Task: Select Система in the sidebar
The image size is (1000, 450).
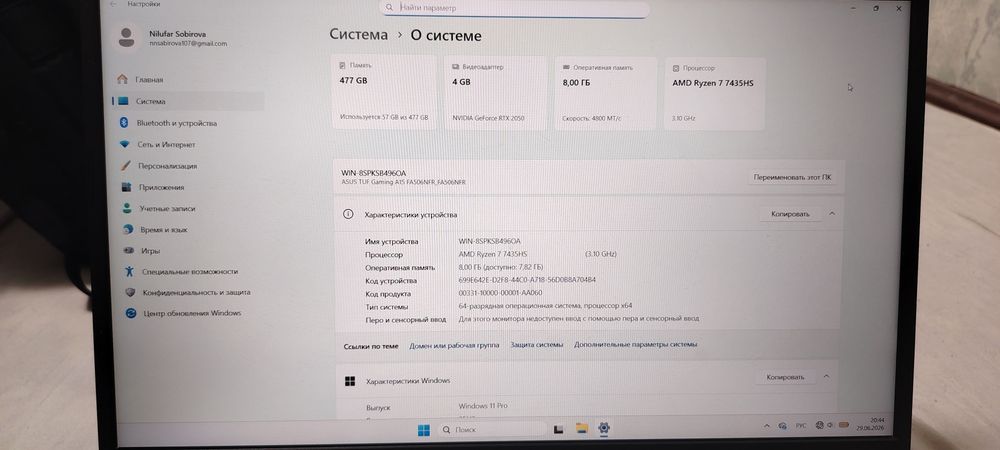Action: pyautogui.click(x=188, y=101)
